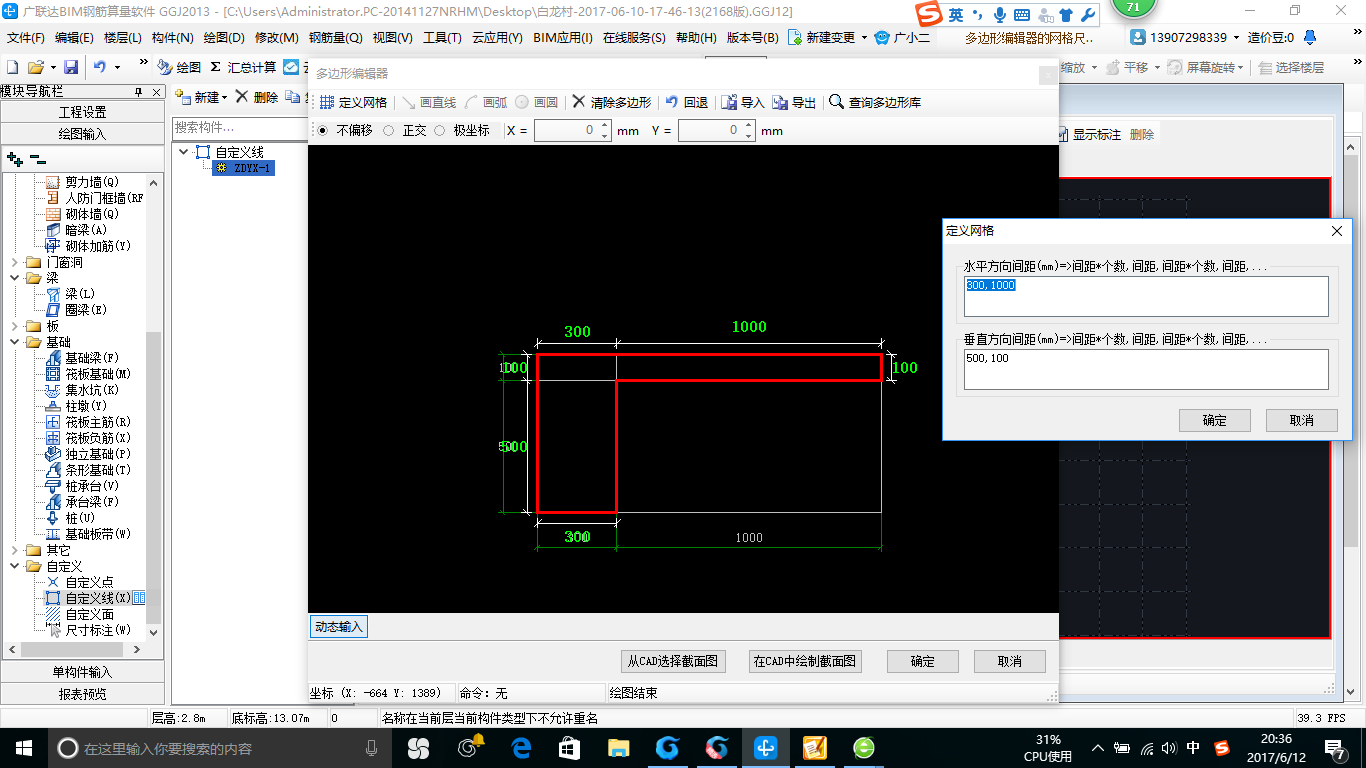Click 清除多边形 to clear polygon
The image size is (1366, 768).
(x=612, y=102)
